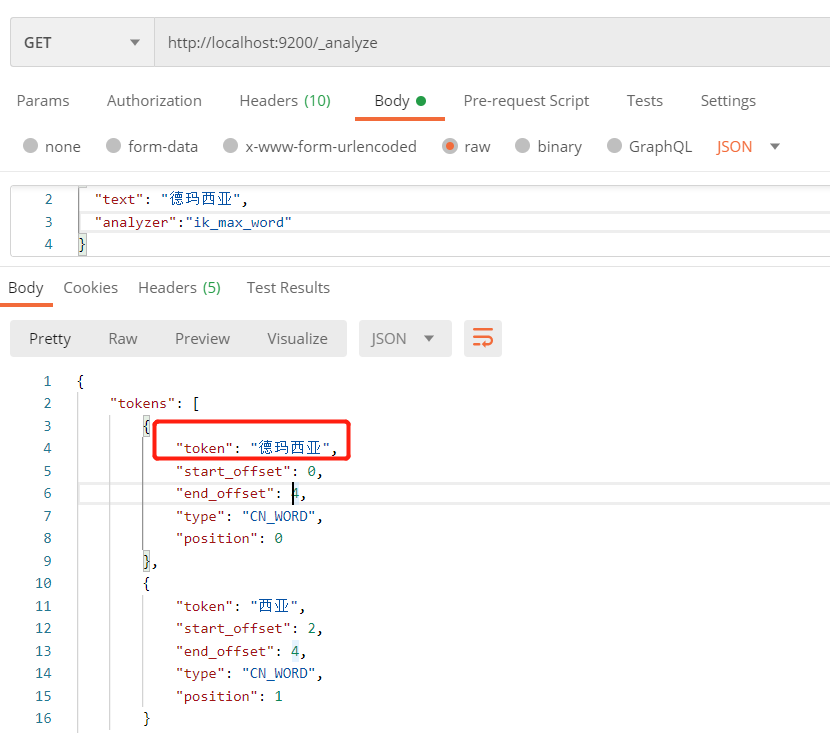Viewport: 830px width, 736px height.
Task: Switch to the Authorization tab
Action: click(x=154, y=100)
